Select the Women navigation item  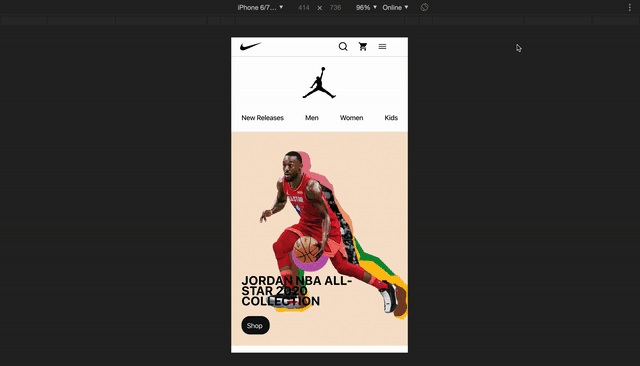351,118
